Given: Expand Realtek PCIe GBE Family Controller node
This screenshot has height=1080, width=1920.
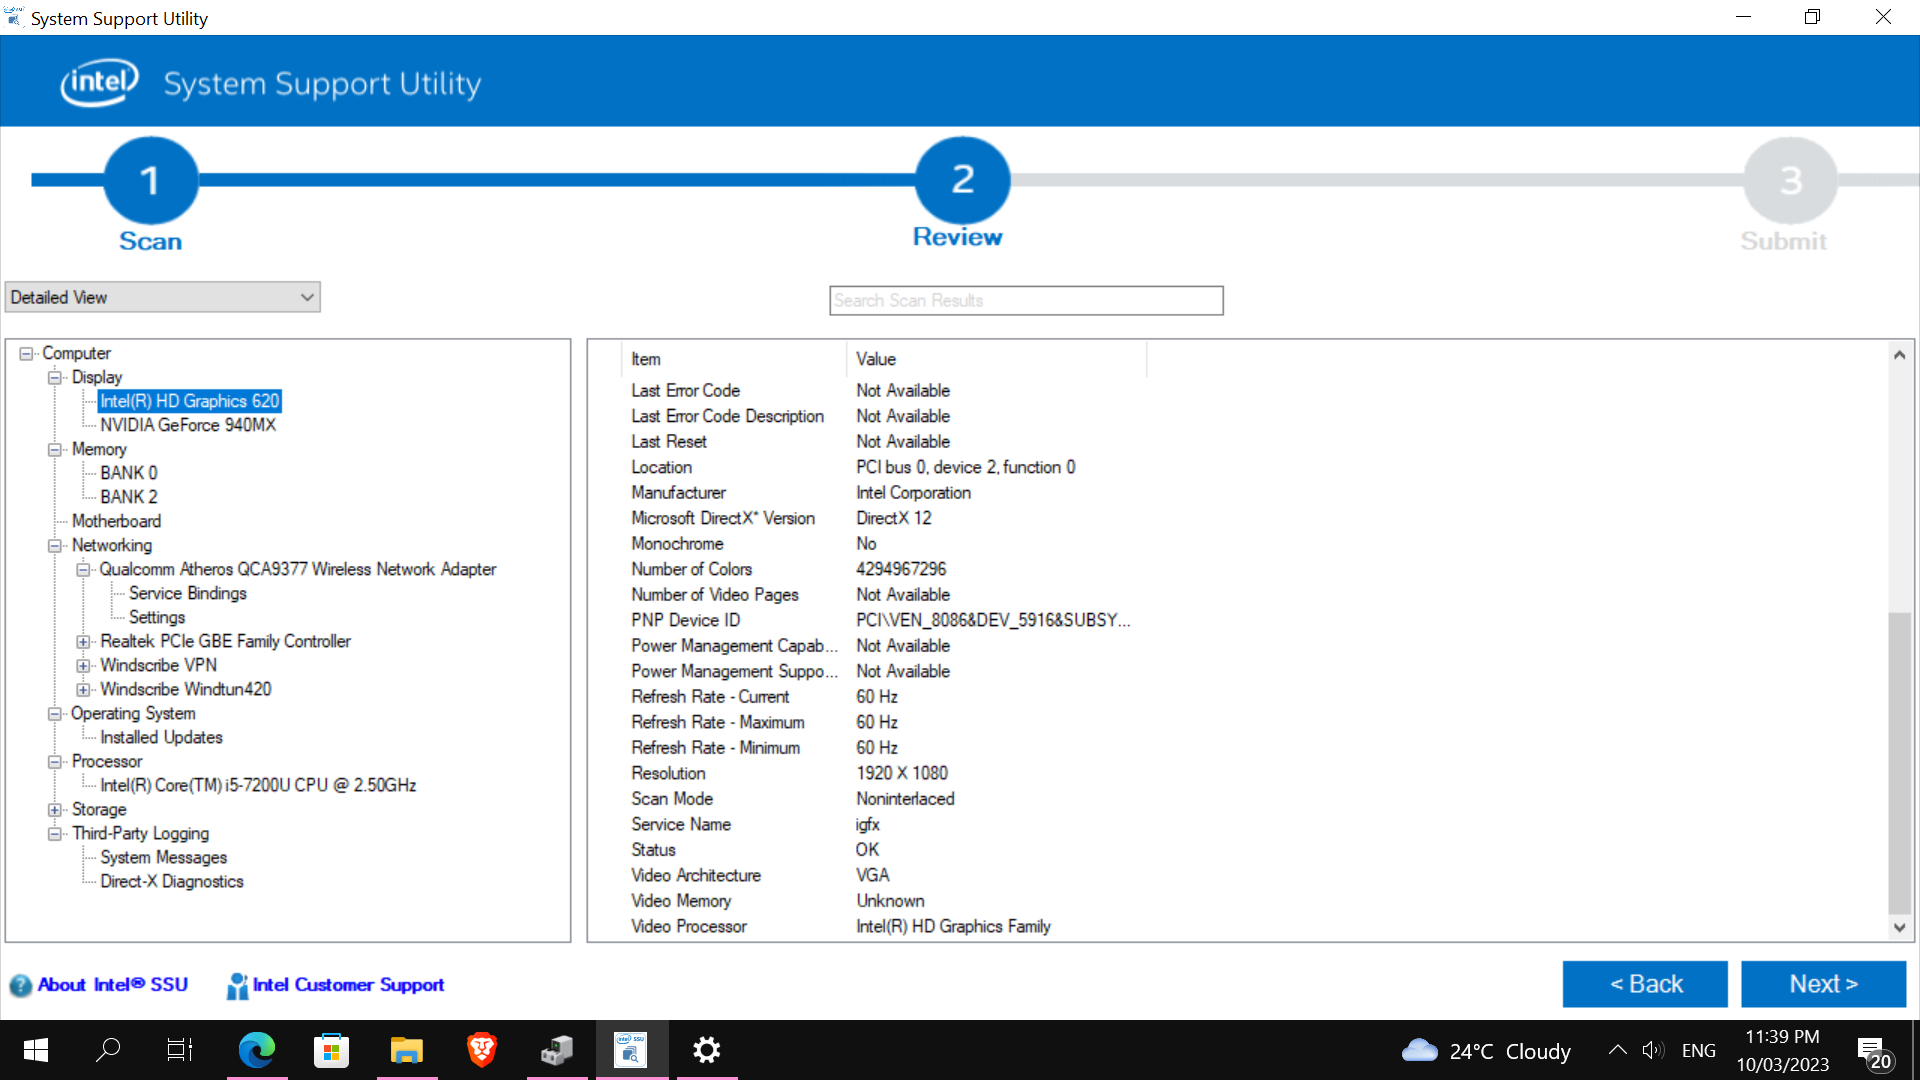Looking at the screenshot, I should pyautogui.click(x=84, y=642).
